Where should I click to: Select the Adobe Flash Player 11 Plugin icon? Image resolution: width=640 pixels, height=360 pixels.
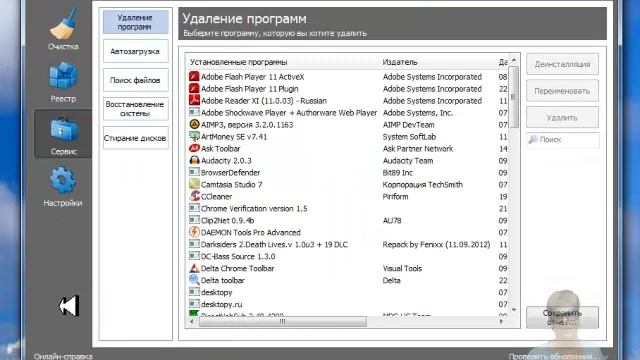tap(194, 88)
